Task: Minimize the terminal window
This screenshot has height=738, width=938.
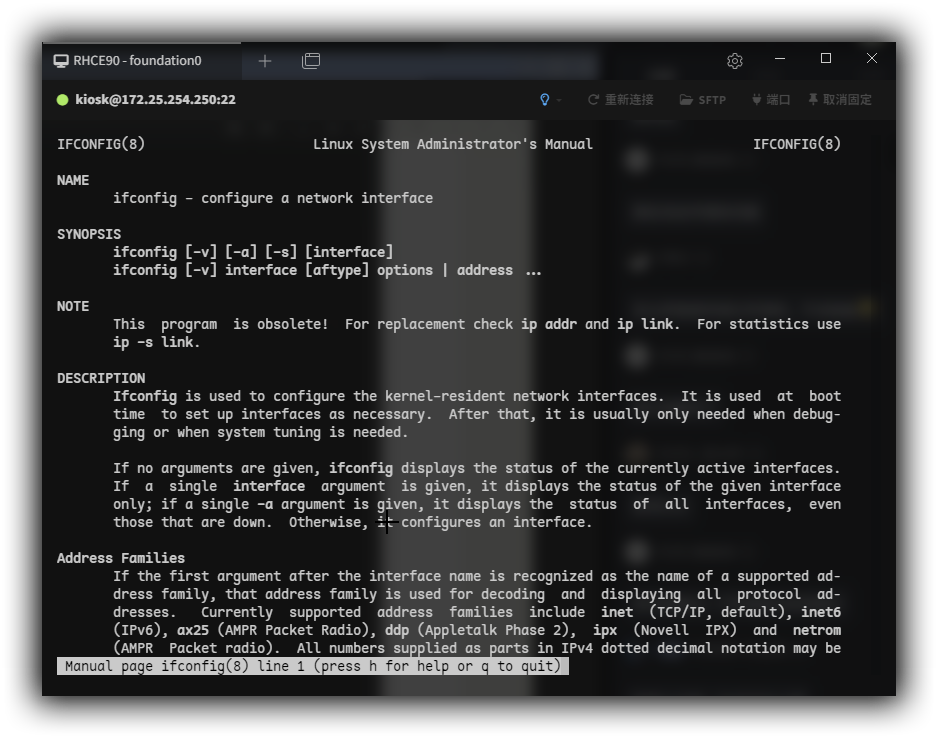Action: [780, 59]
